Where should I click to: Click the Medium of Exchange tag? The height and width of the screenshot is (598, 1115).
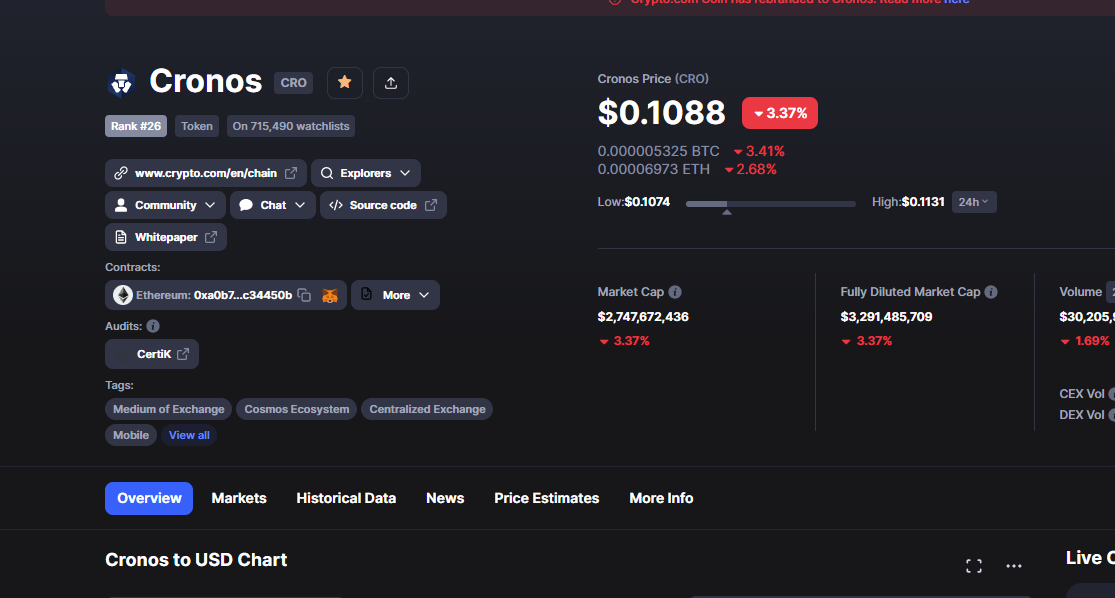point(169,409)
